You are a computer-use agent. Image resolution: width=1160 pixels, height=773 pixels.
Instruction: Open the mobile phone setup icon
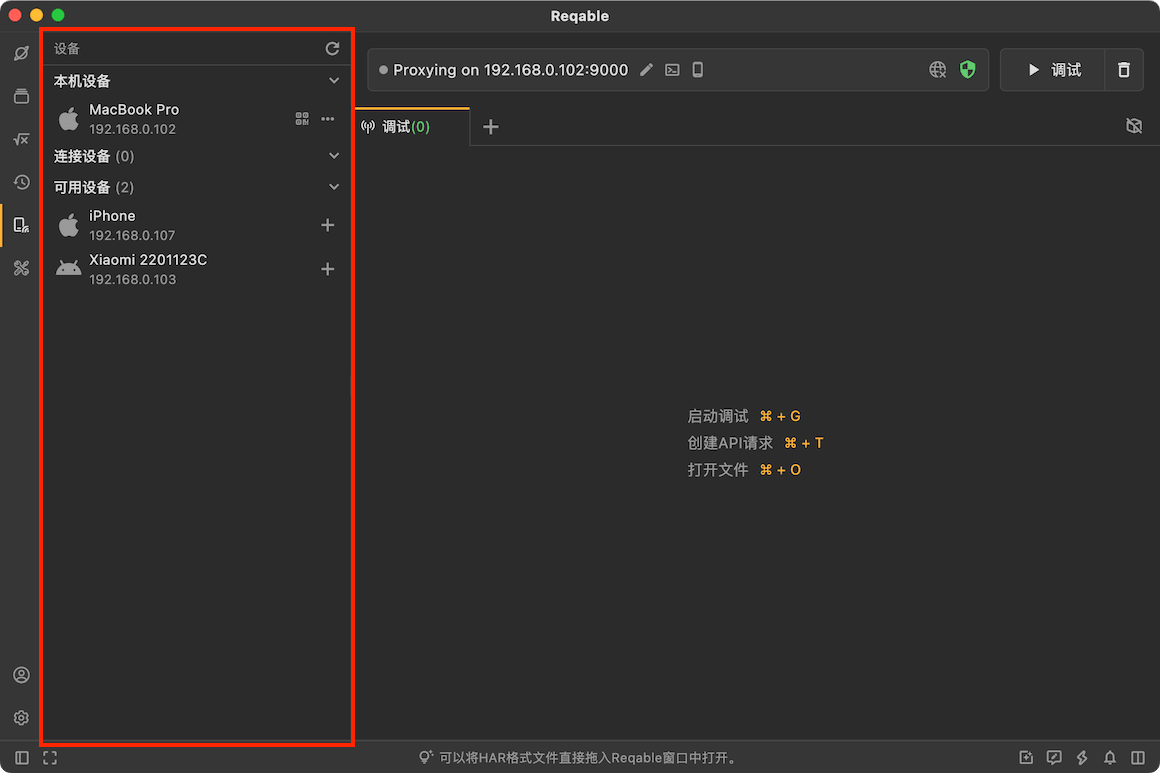pos(697,70)
